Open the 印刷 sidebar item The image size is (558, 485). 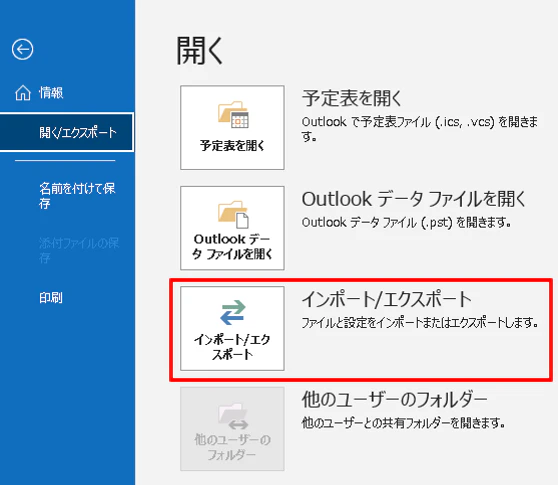[x=51, y=297]
